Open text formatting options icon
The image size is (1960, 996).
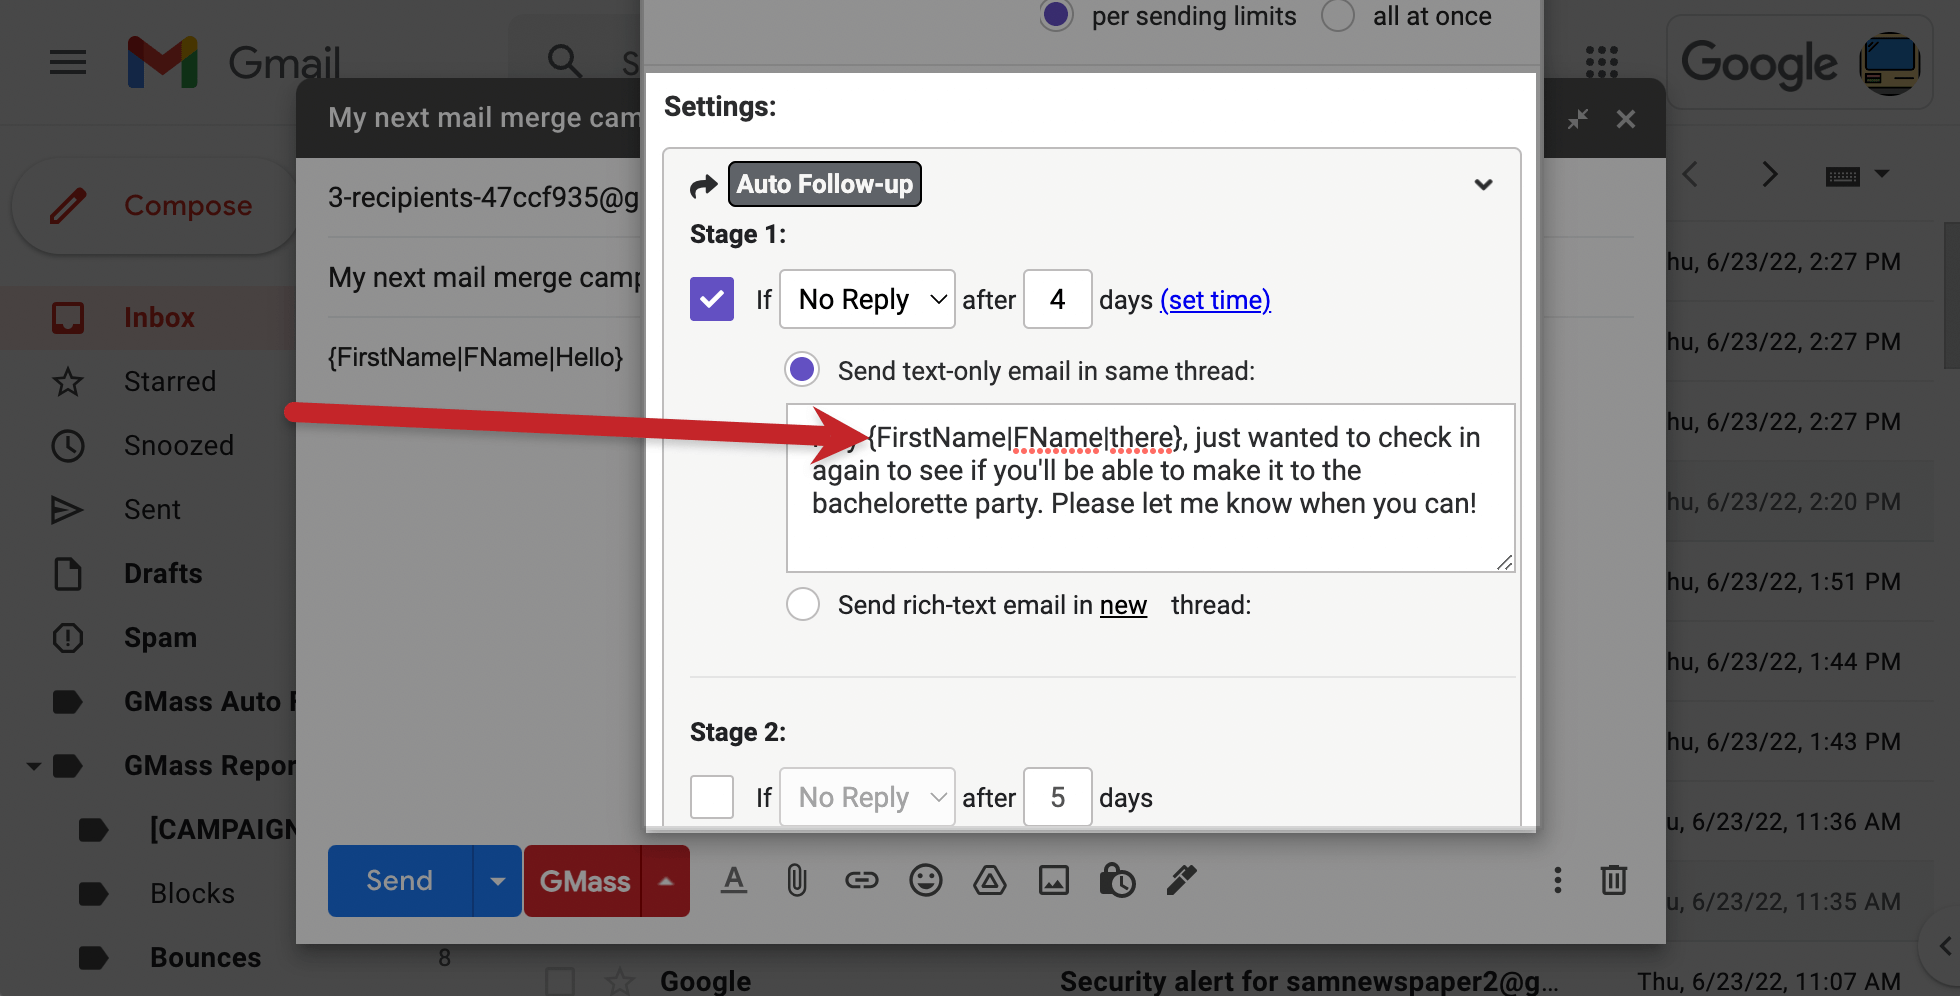pos(734,880)
